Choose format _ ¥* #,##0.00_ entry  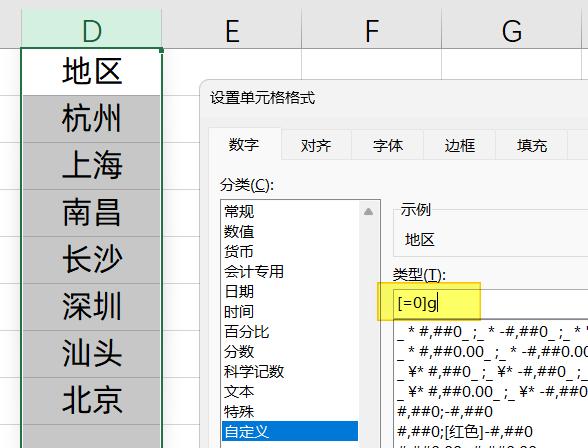(492, 392)
